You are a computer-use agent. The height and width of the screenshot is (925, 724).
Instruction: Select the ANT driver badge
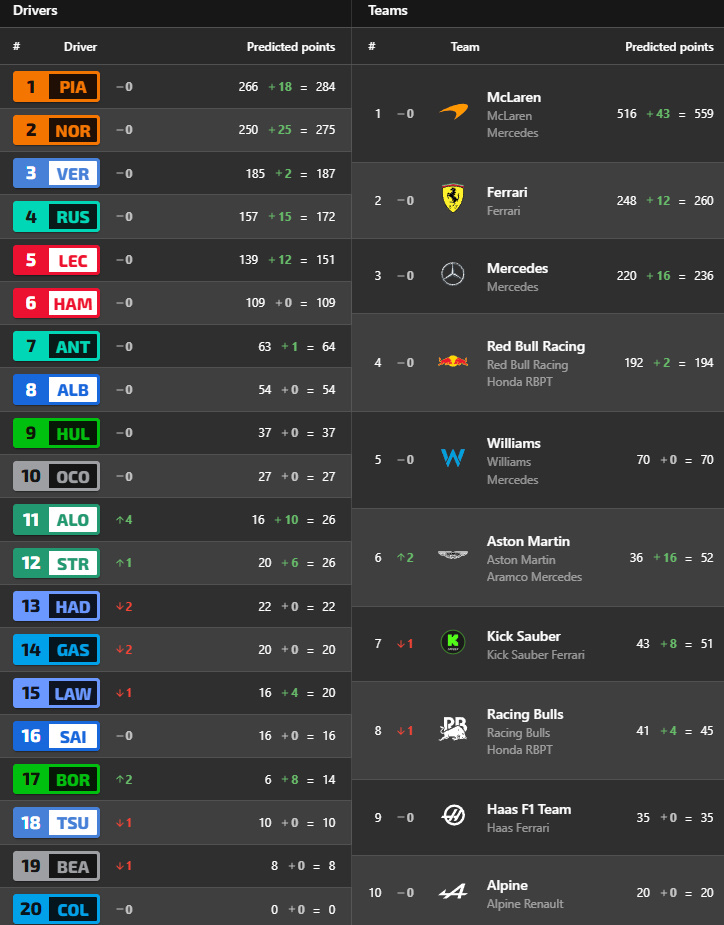pos(57,346)
